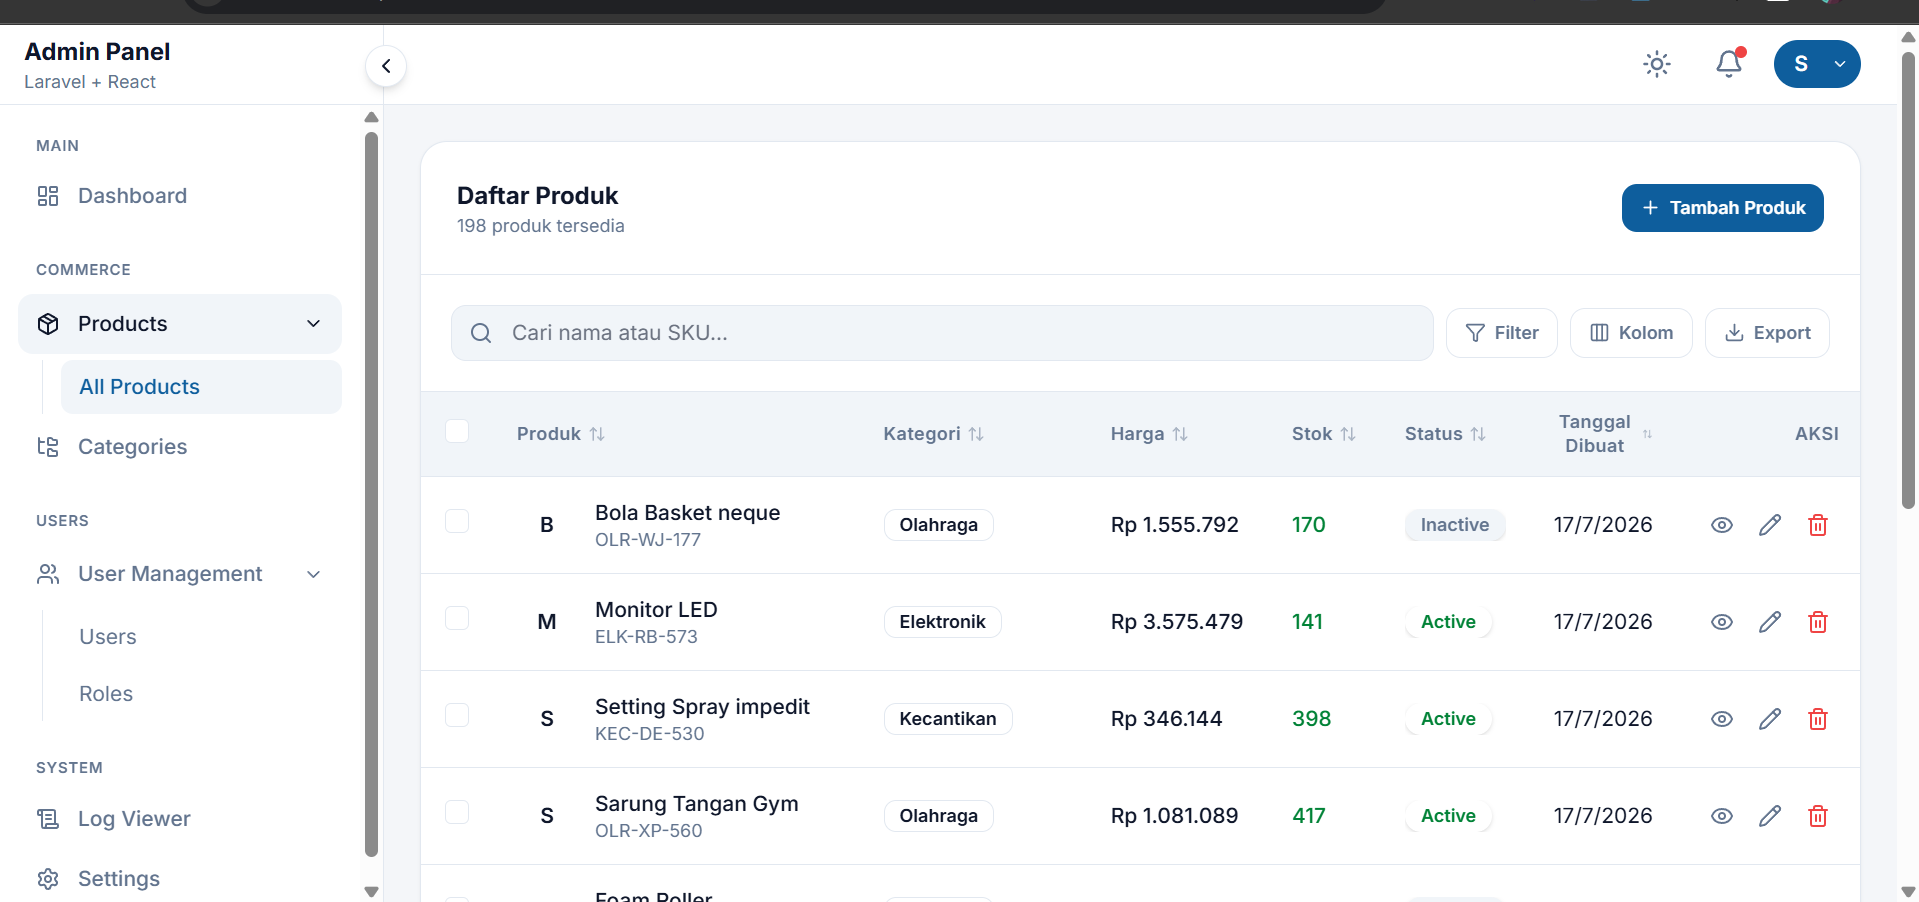This screenshot has height=902, width=1919.
Task: Edit the Sarung Tangan Gym product
Action: (x=1769, y=816)
